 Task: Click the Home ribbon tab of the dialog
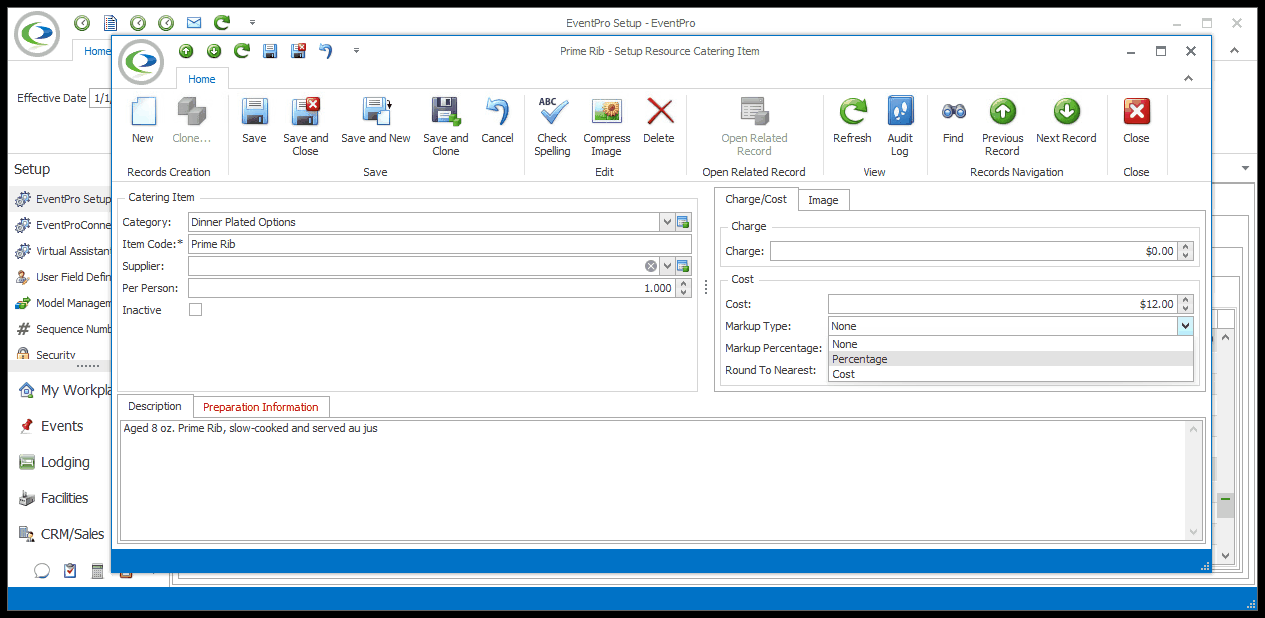(202, 79)
